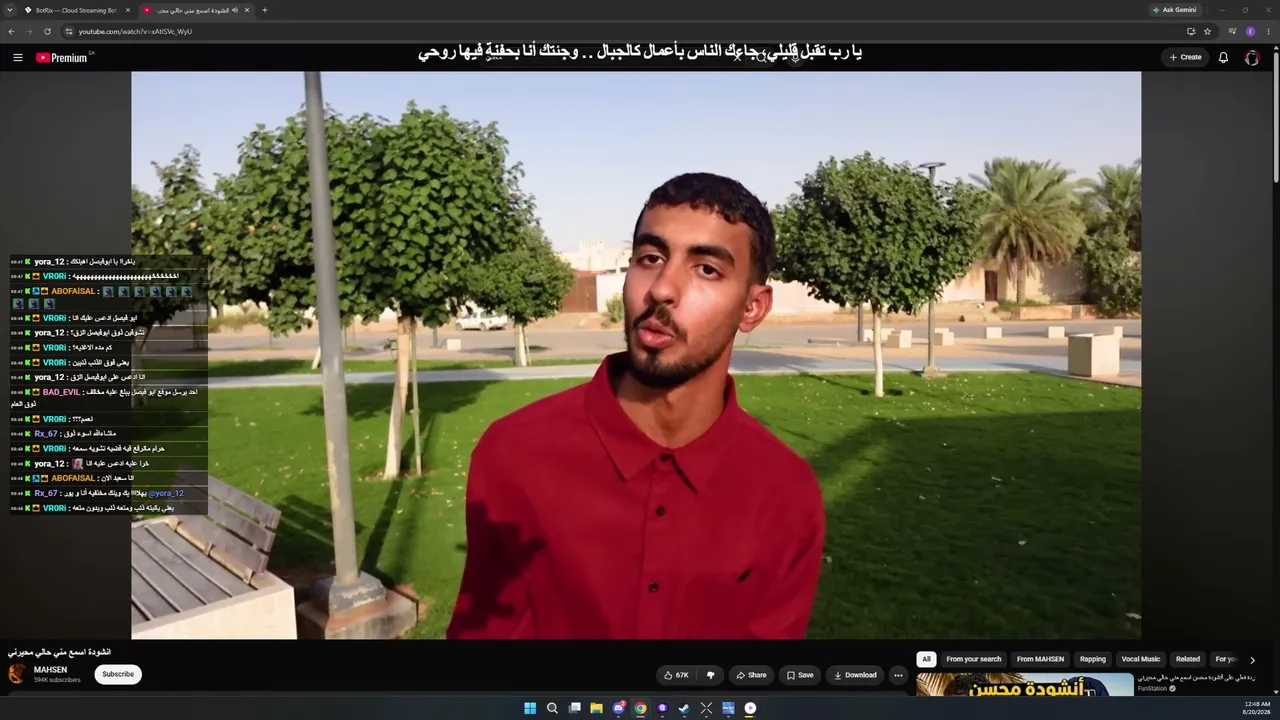Open the FunStation channel link
Screen dimensions: 1280x720
pyautogui.click(x=1152, y=688)
